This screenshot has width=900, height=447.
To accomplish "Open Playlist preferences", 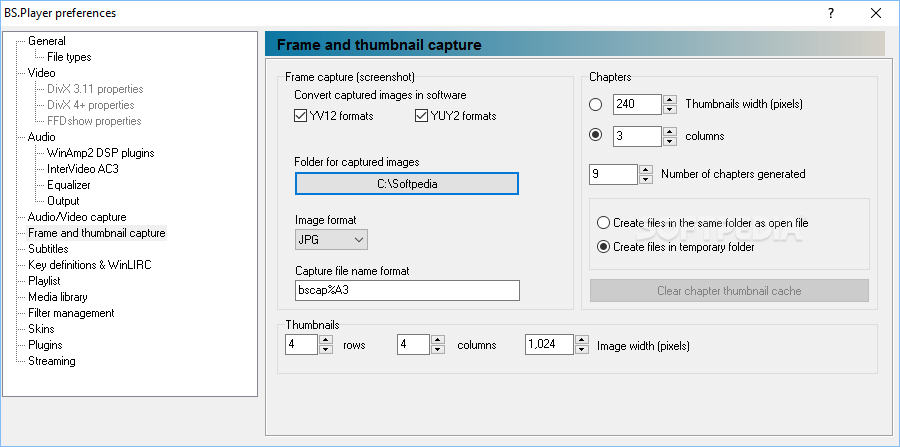I will click(x=44, y=281).
